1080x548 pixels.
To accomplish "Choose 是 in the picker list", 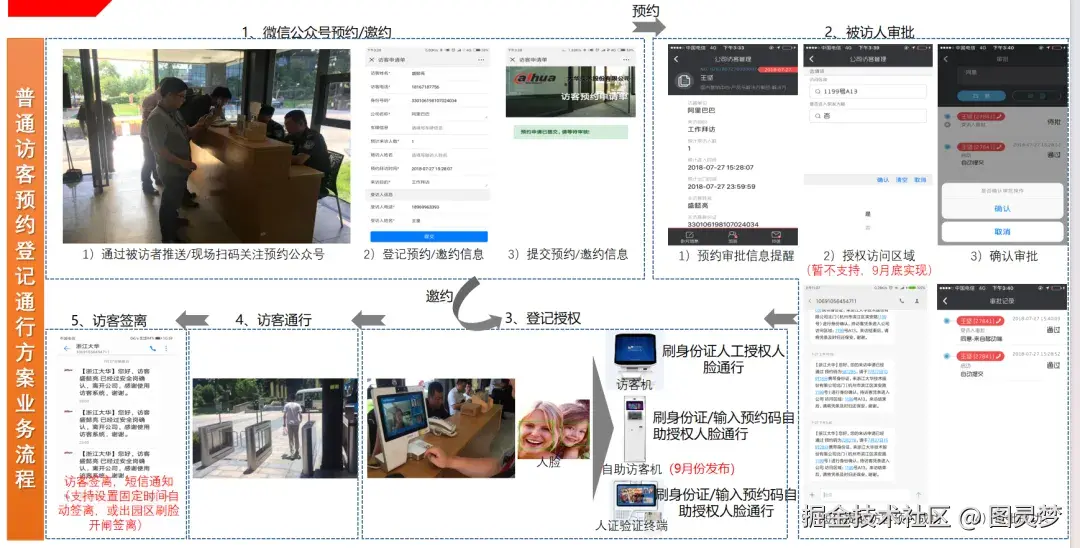I will [868, 214].
